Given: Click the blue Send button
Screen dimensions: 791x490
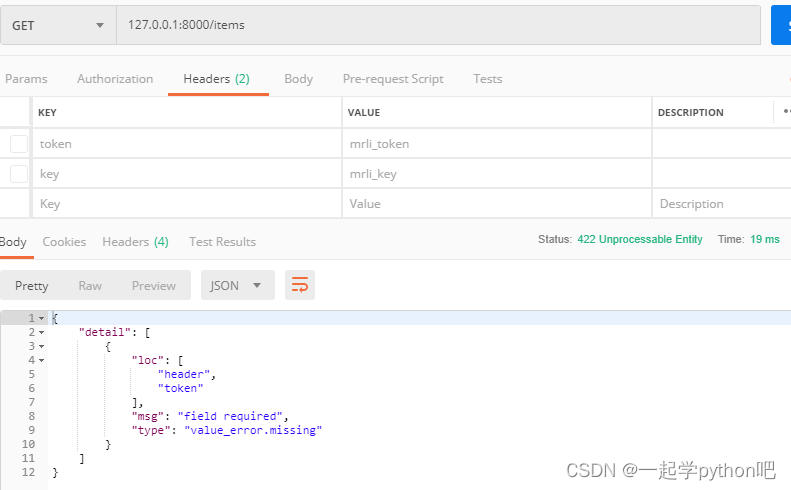Looking at the screenshot, I should click(781, 25).
